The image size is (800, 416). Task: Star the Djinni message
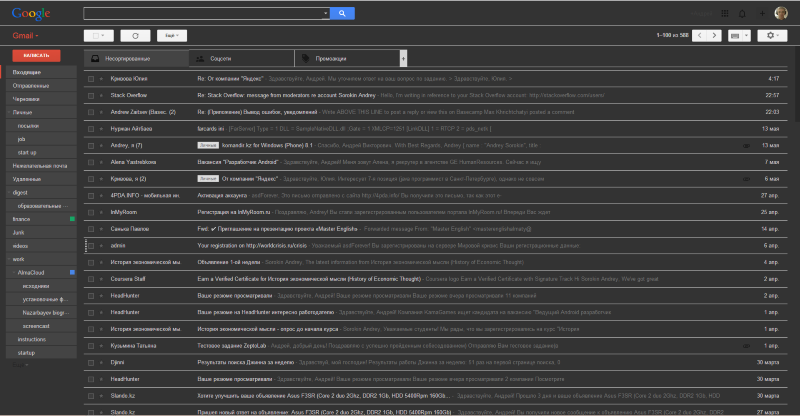point(101,363)
